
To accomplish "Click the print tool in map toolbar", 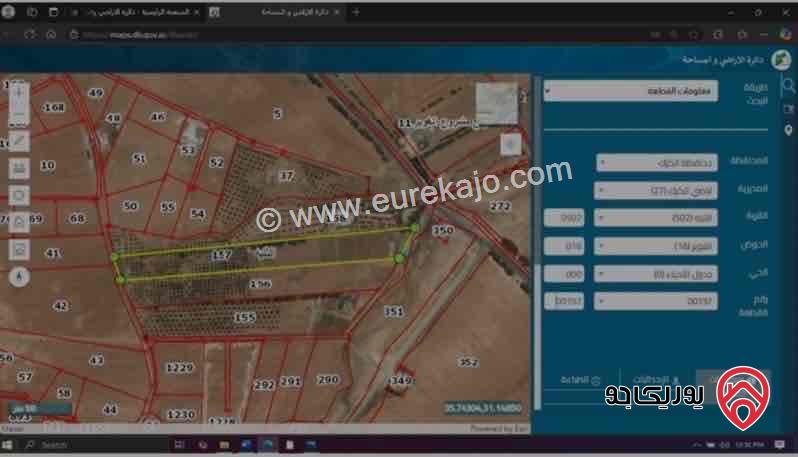I will [x=19, y=168].
